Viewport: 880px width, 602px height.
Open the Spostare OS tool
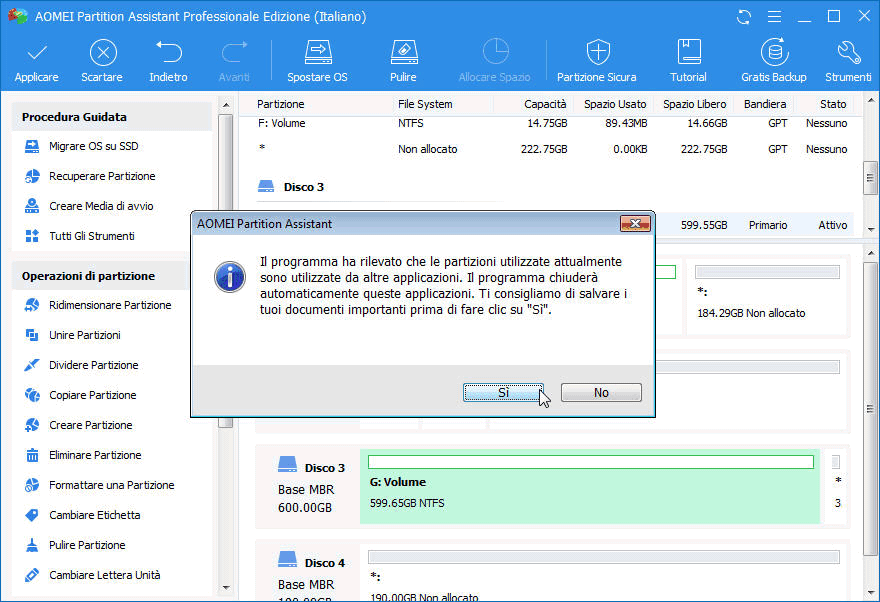pos(318,61)
